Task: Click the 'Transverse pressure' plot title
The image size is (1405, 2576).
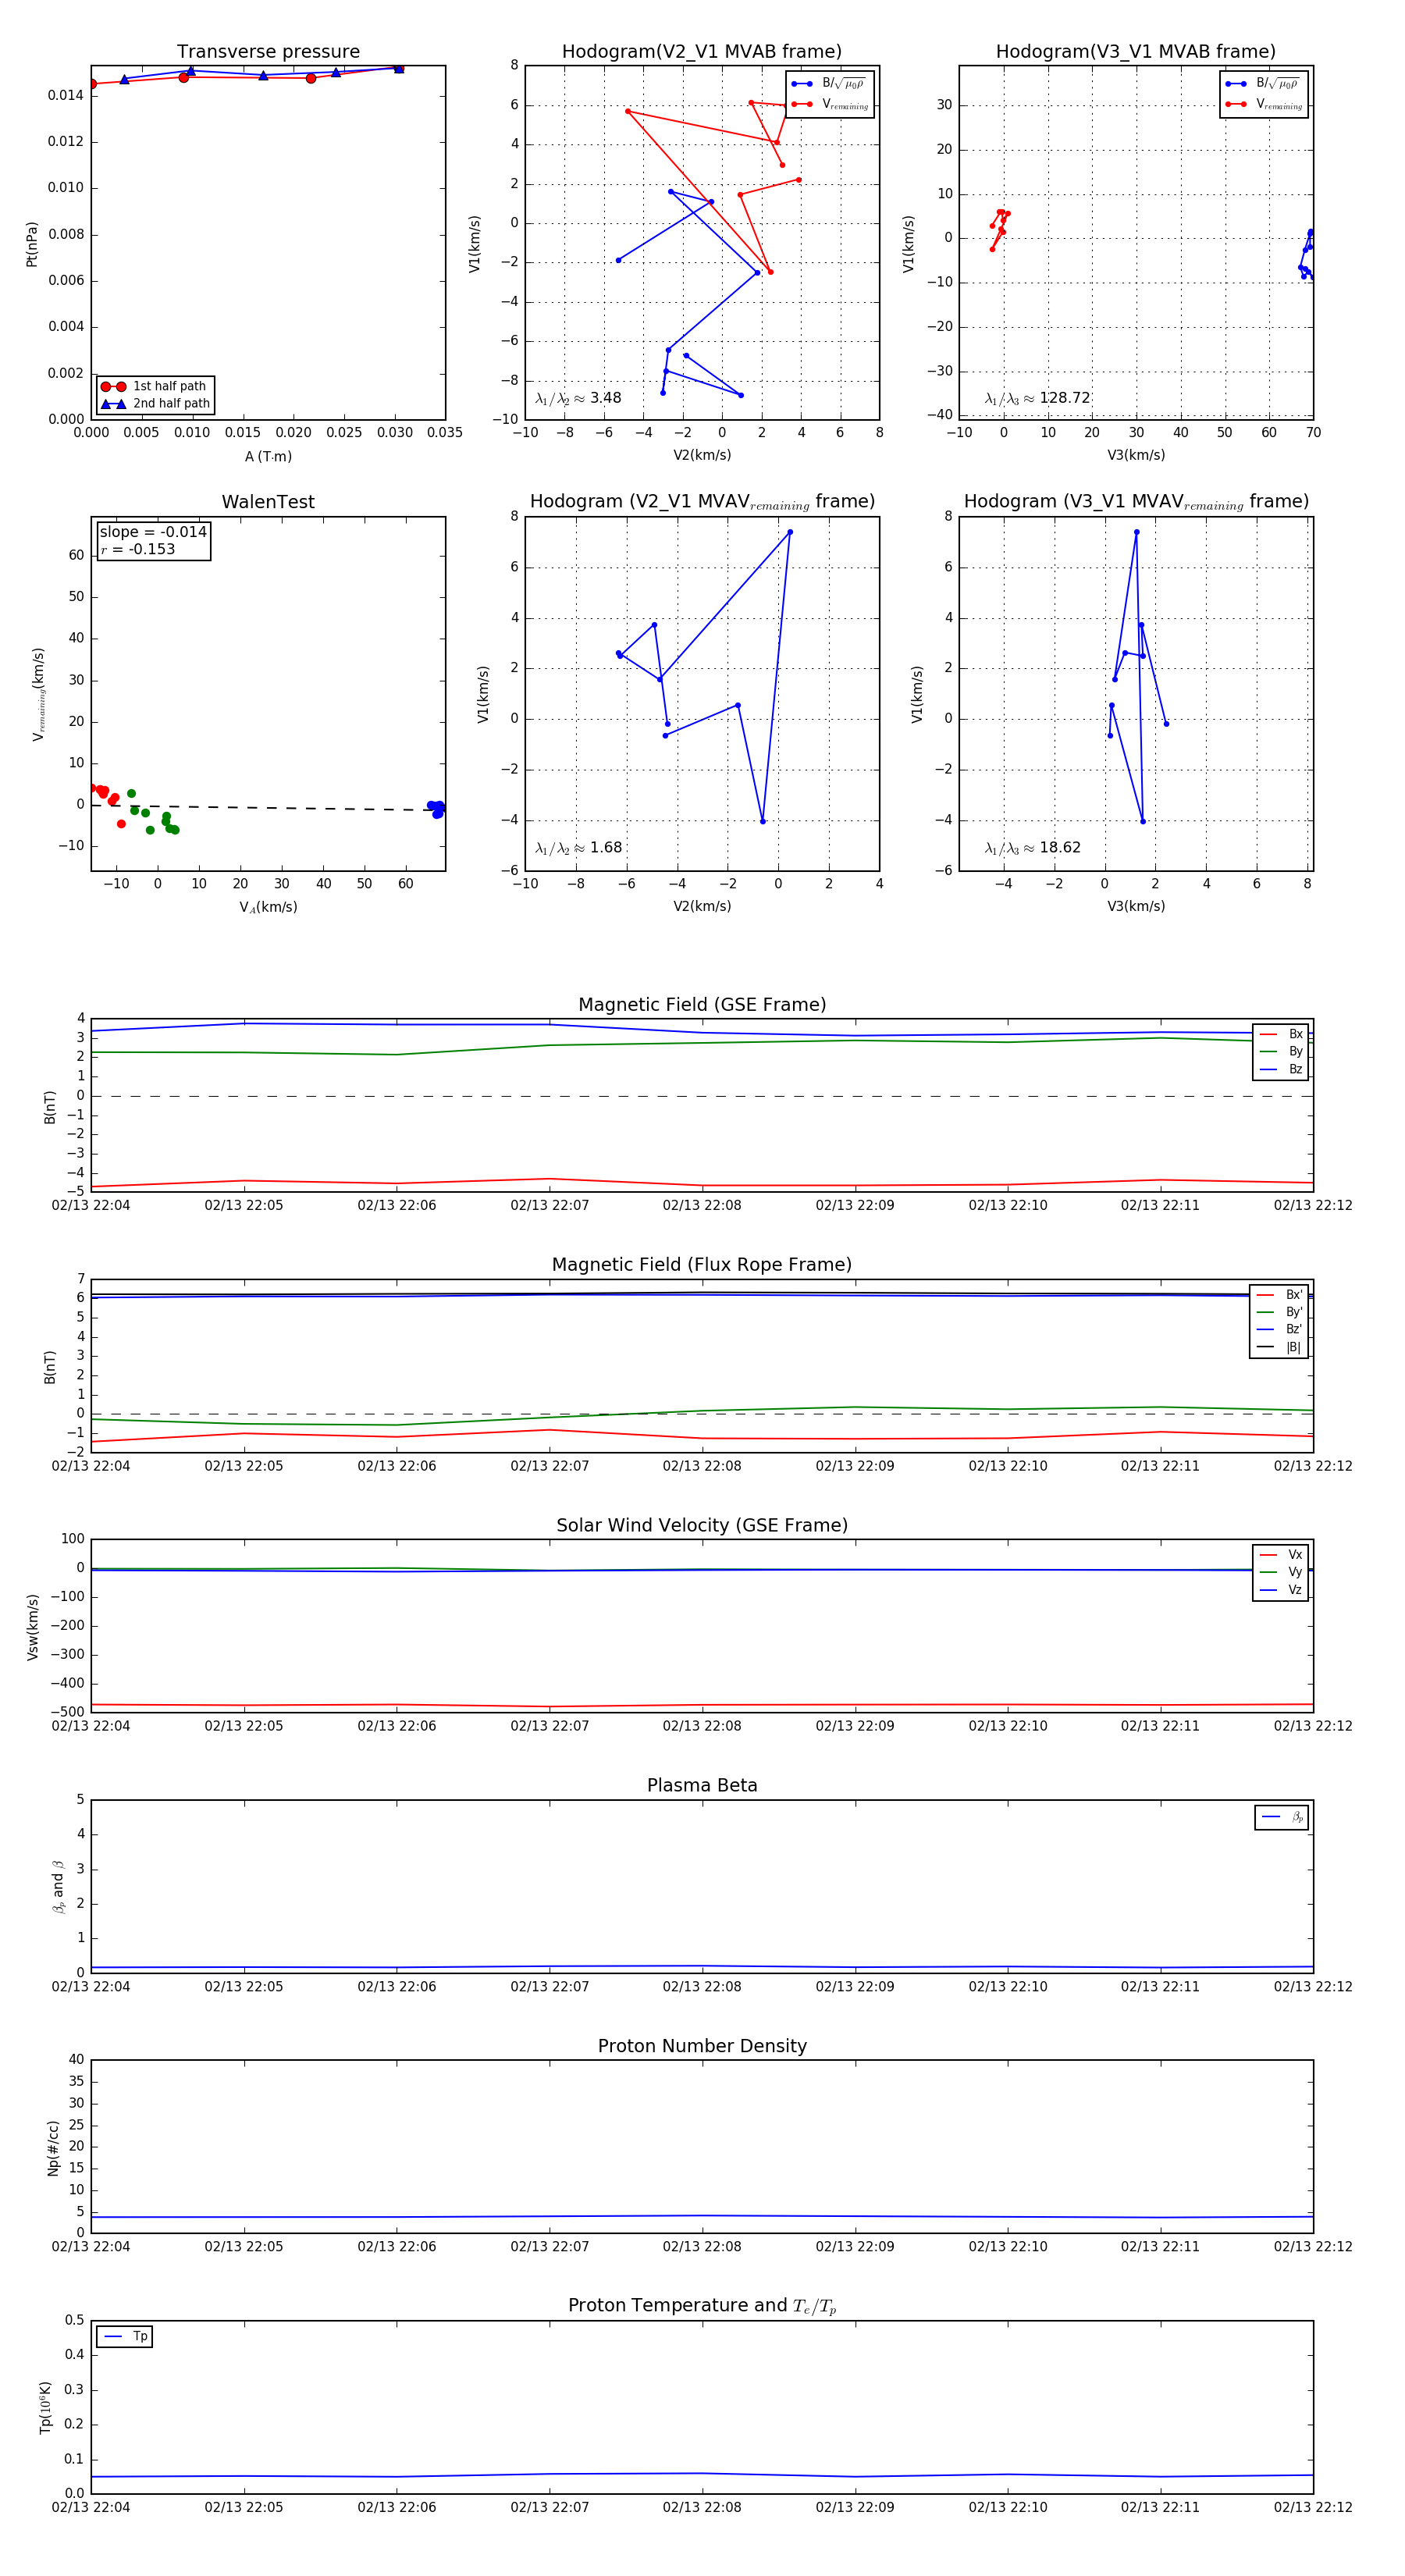Action: 268,52
